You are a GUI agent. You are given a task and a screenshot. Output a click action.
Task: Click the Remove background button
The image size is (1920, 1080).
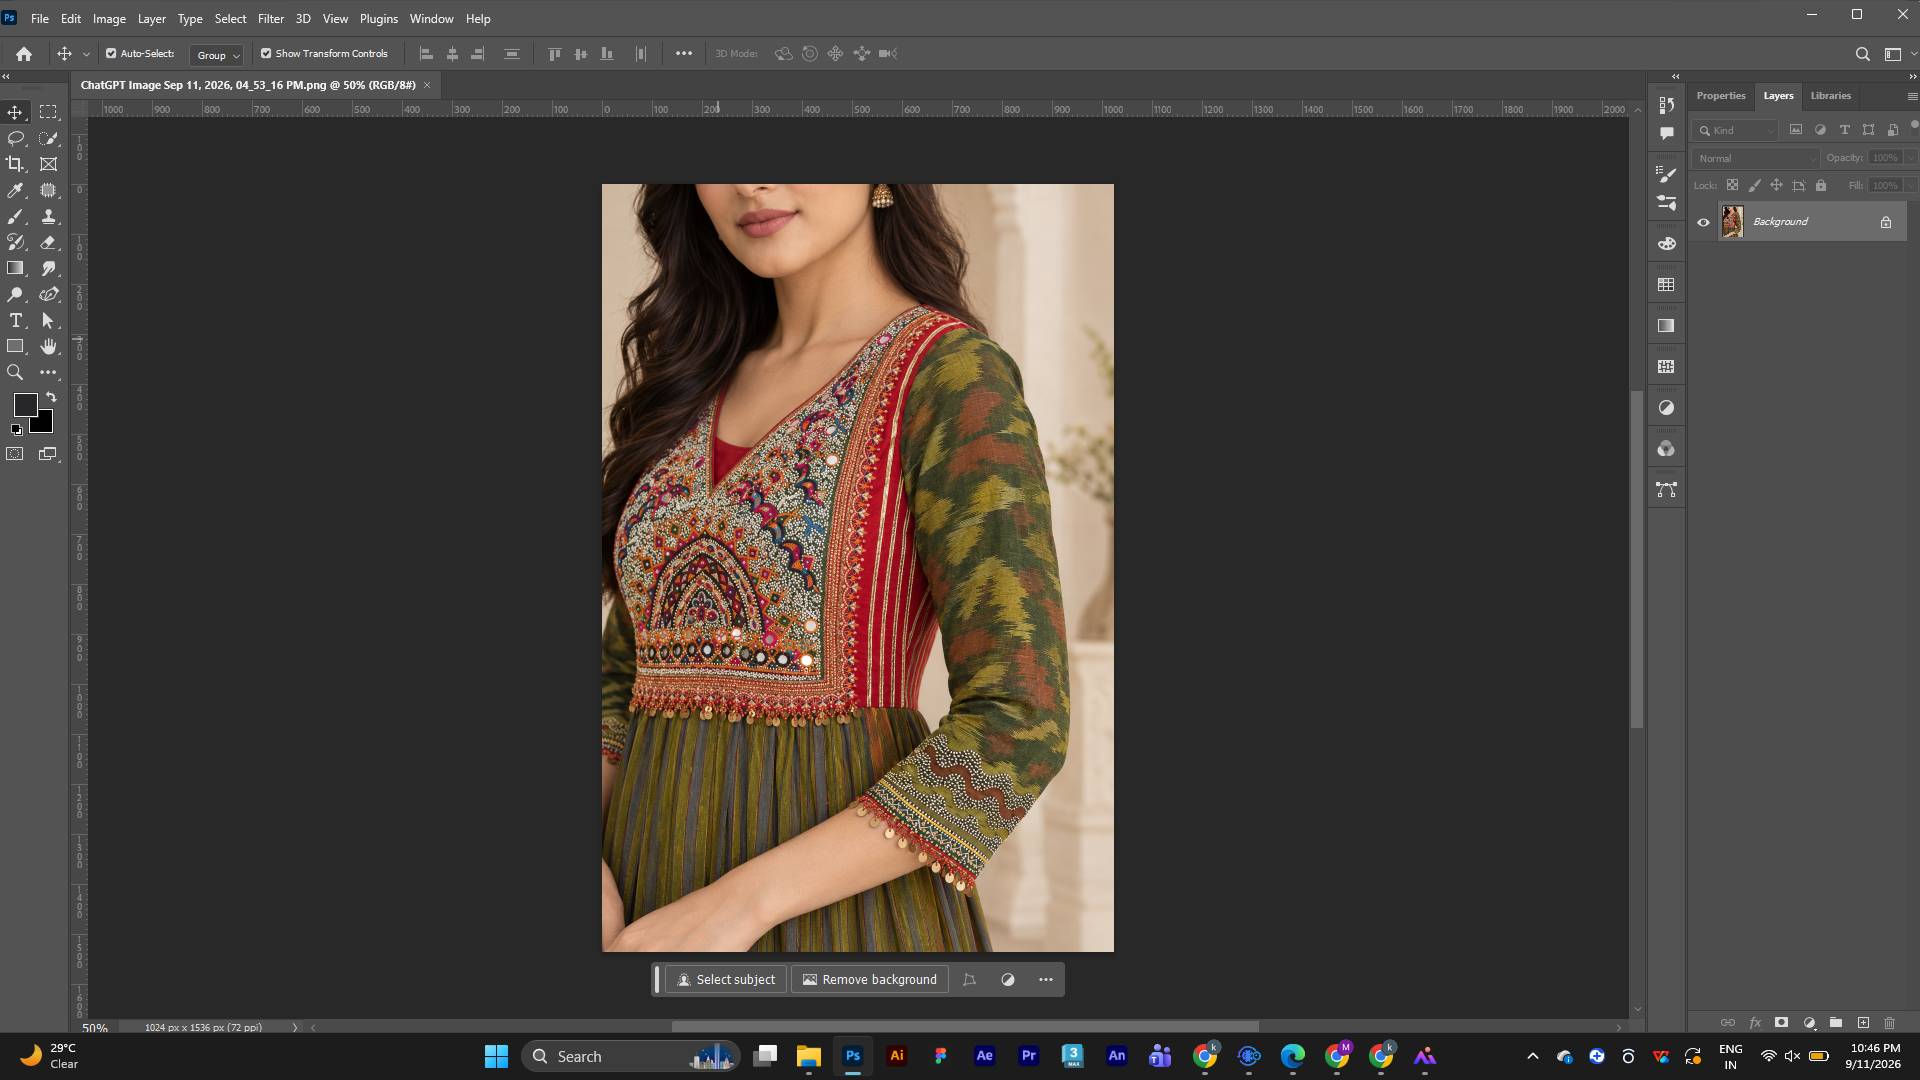tap(870, 980)
